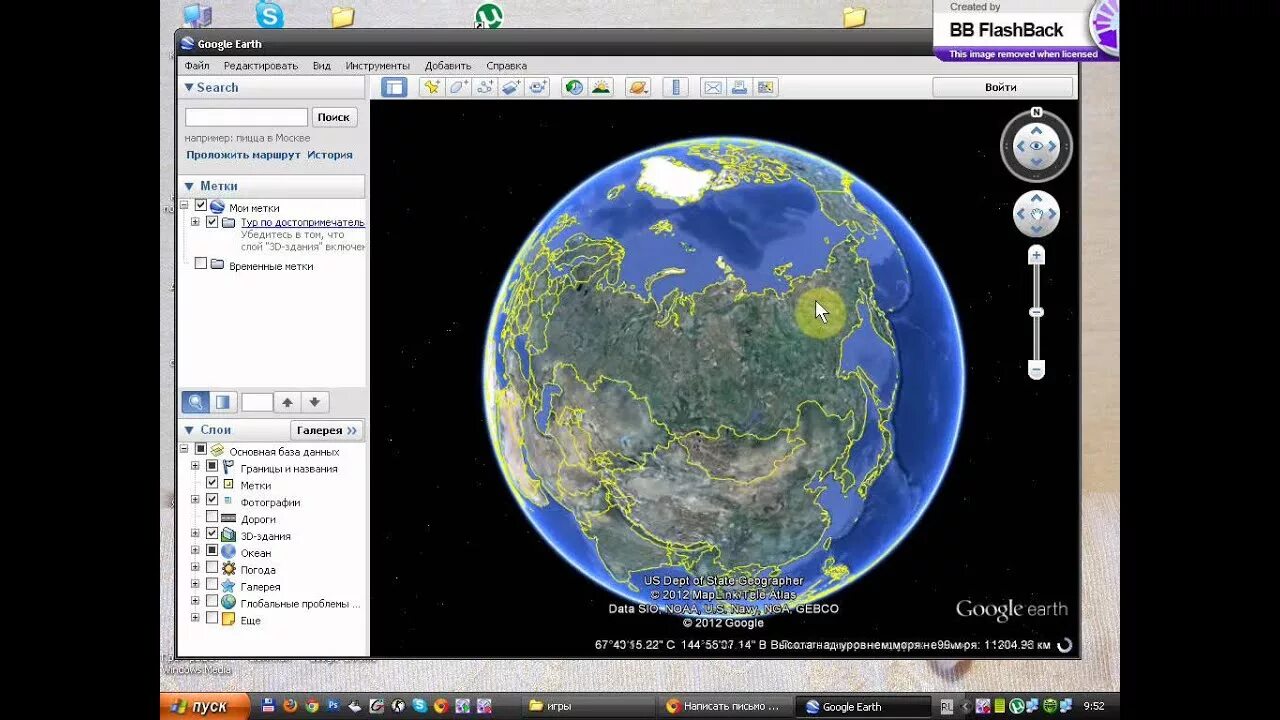Screen dimensions: 1280x720
Task: Open the planet switcher (Saturn icon)
Action: coord(637,87)
